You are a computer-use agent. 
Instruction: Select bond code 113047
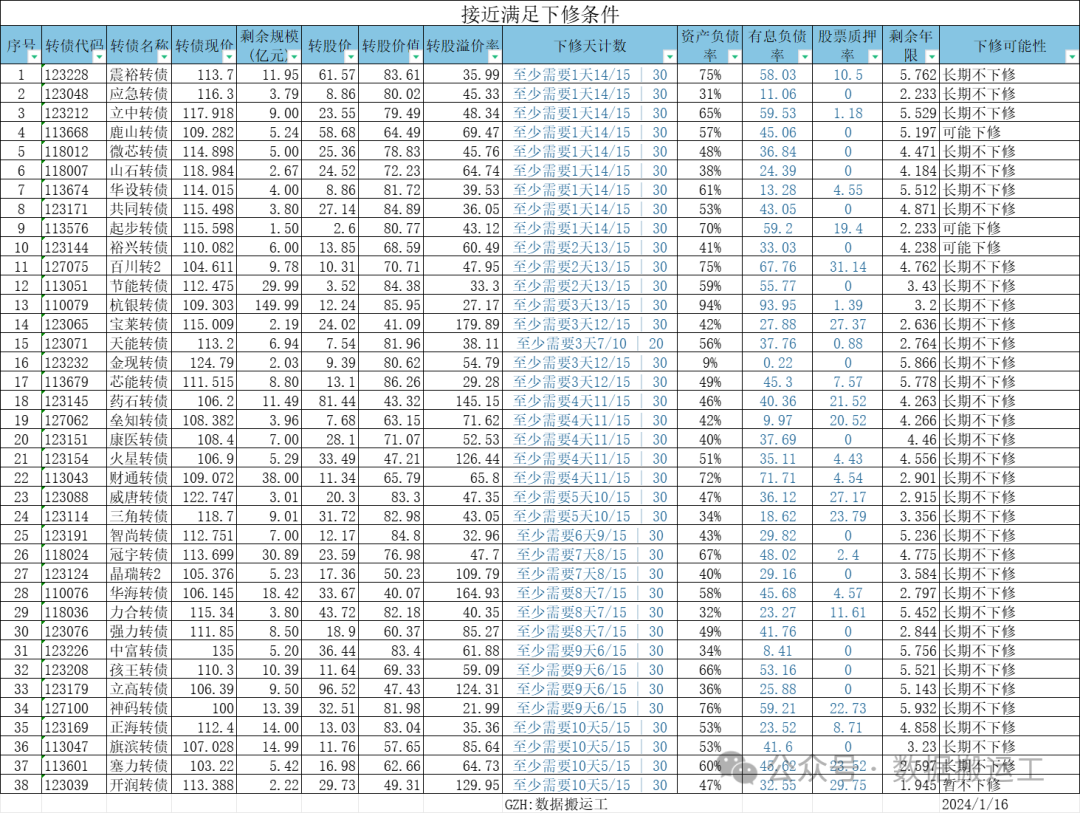[74, 748]
